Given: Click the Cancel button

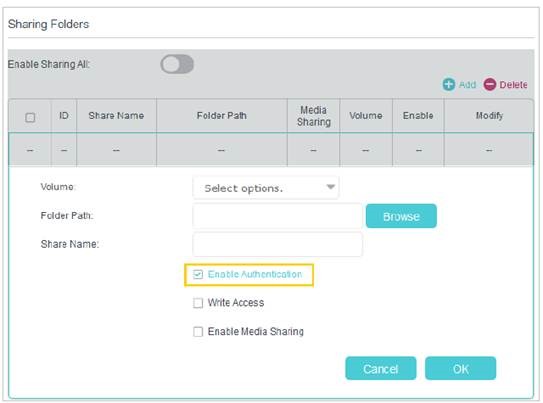Looking at the screenshot, I should click(x=381, y=368).
